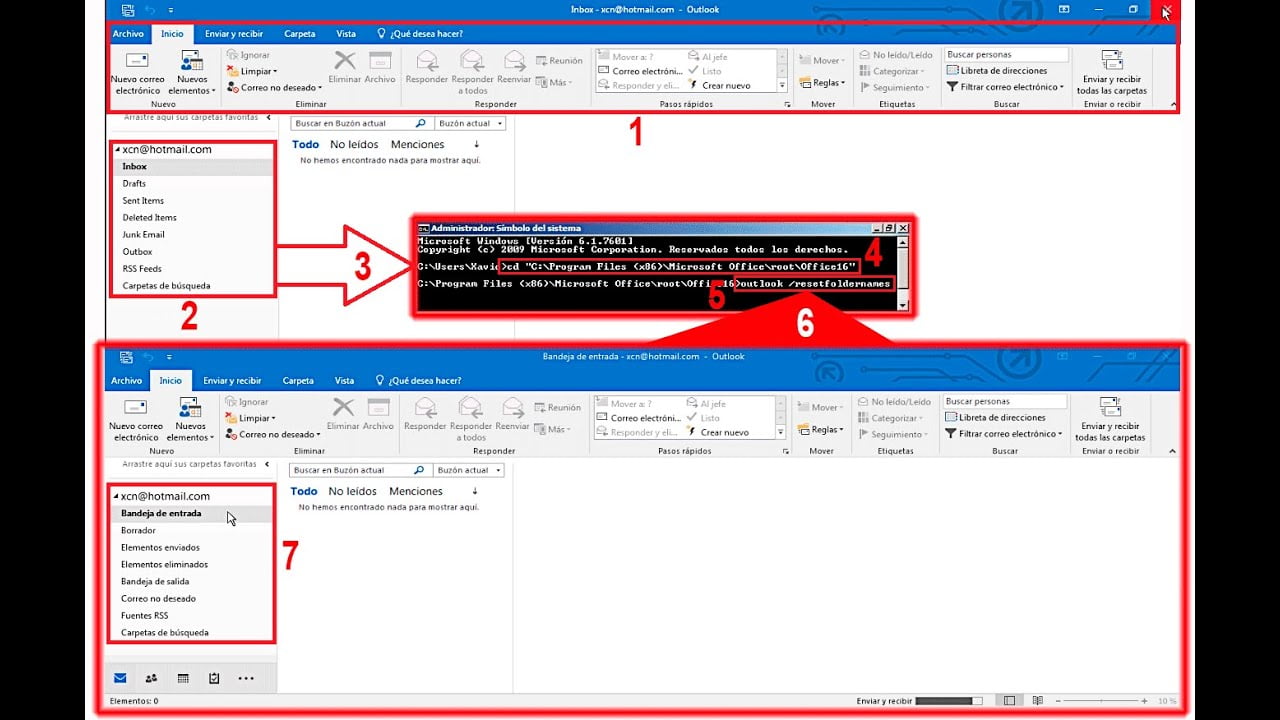
Task: Switch to Enviar y recibir tab in Inbox window
Action: click(234, 33)
